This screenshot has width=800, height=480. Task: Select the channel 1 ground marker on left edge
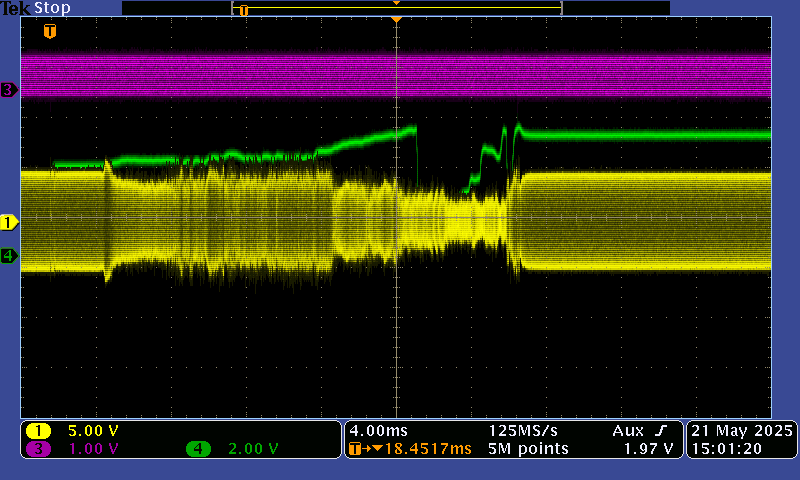9,221
